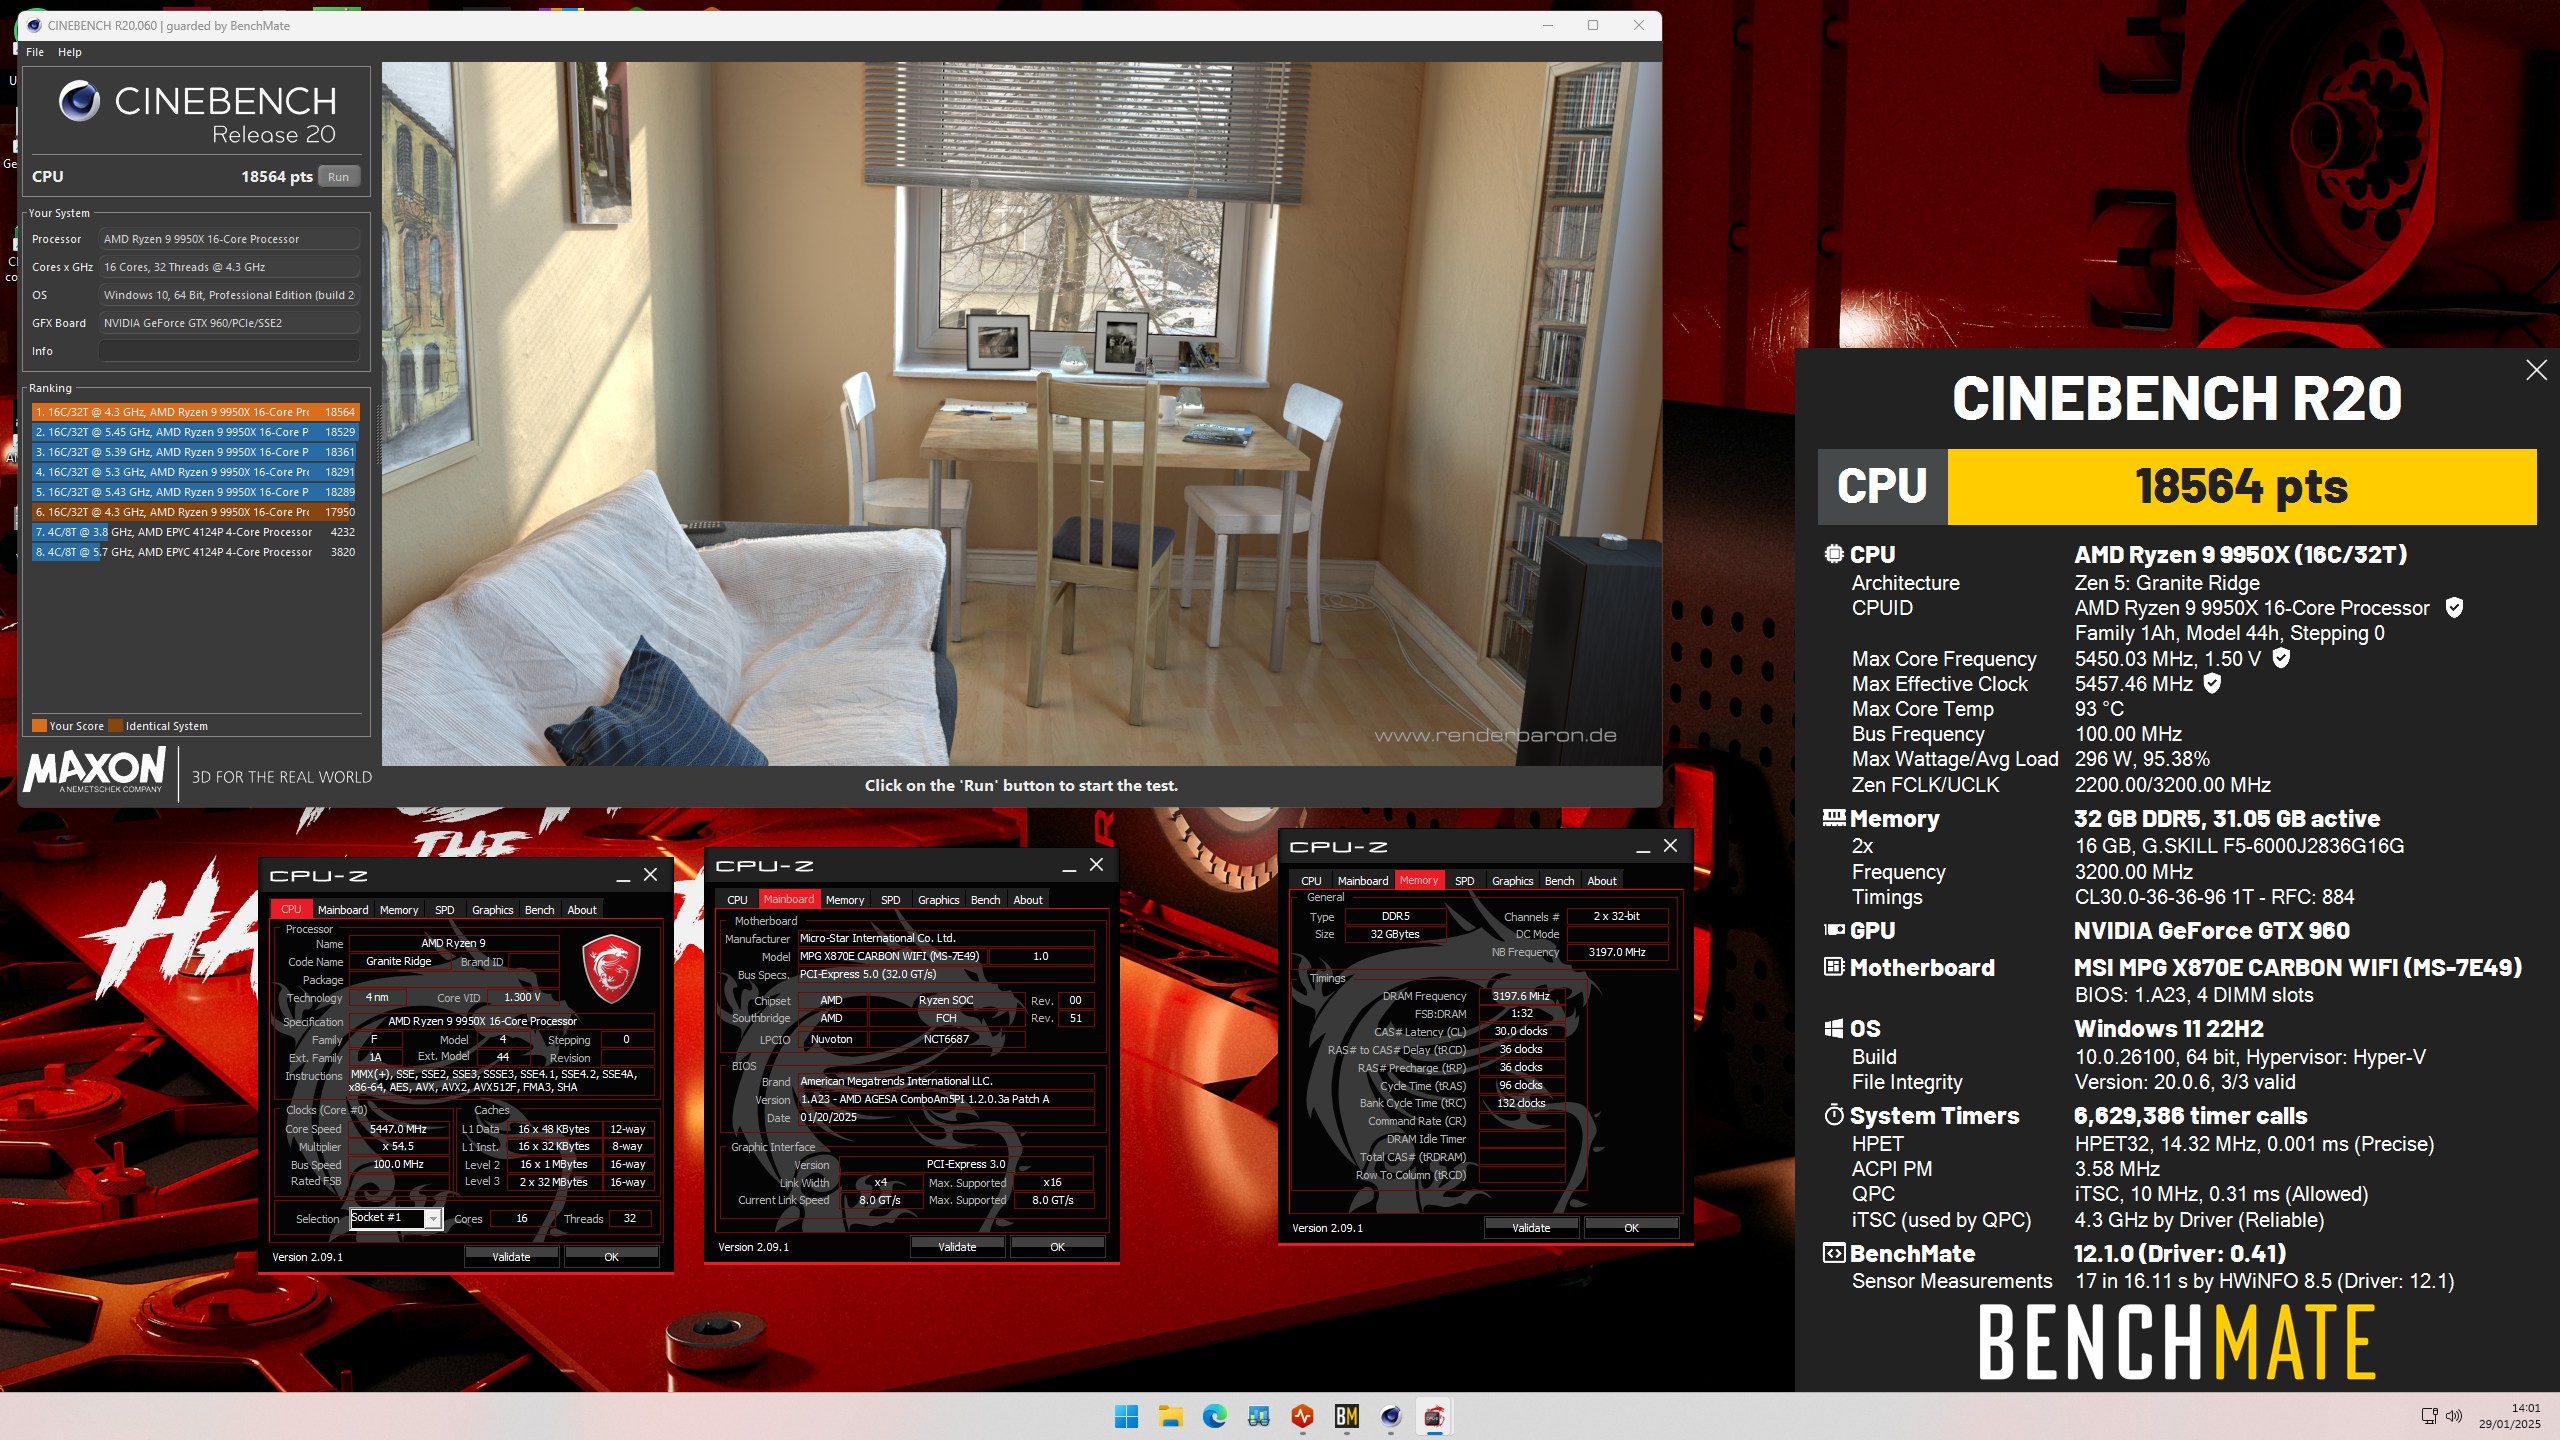Click the verified shield next to CPUID
Screen dimensions: 2560x1440
click(2454, 607)
